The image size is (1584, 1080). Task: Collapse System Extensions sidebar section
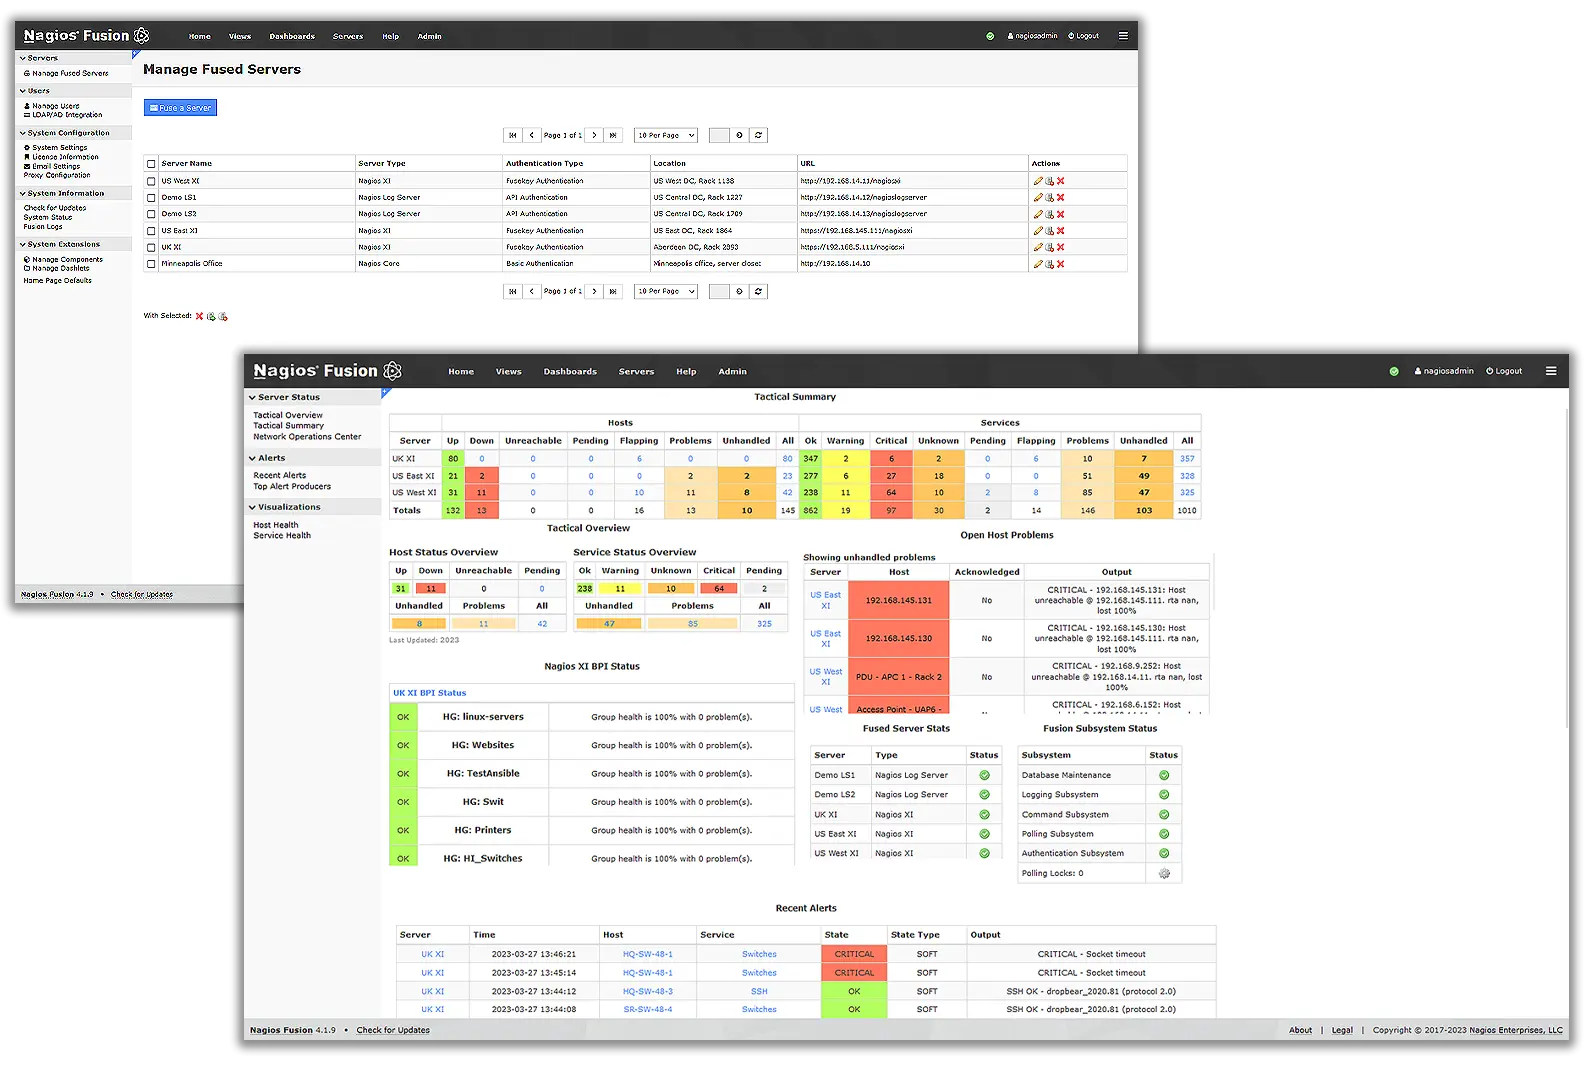[x=74, y=244]
